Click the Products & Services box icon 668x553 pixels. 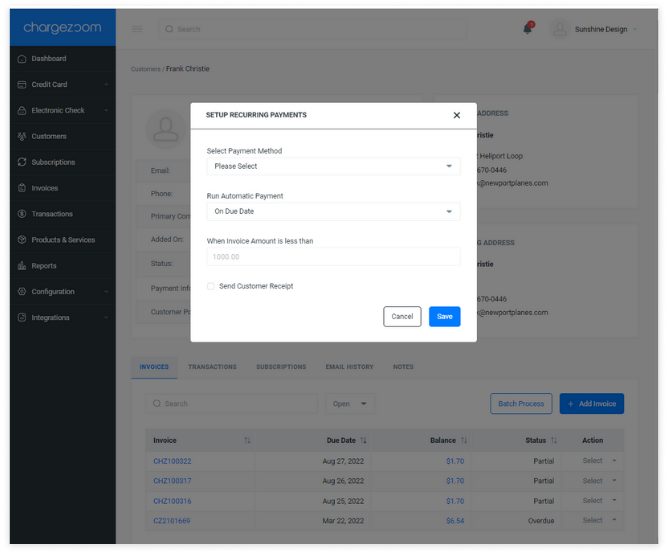pyautogui.click(x=22, y=240)
